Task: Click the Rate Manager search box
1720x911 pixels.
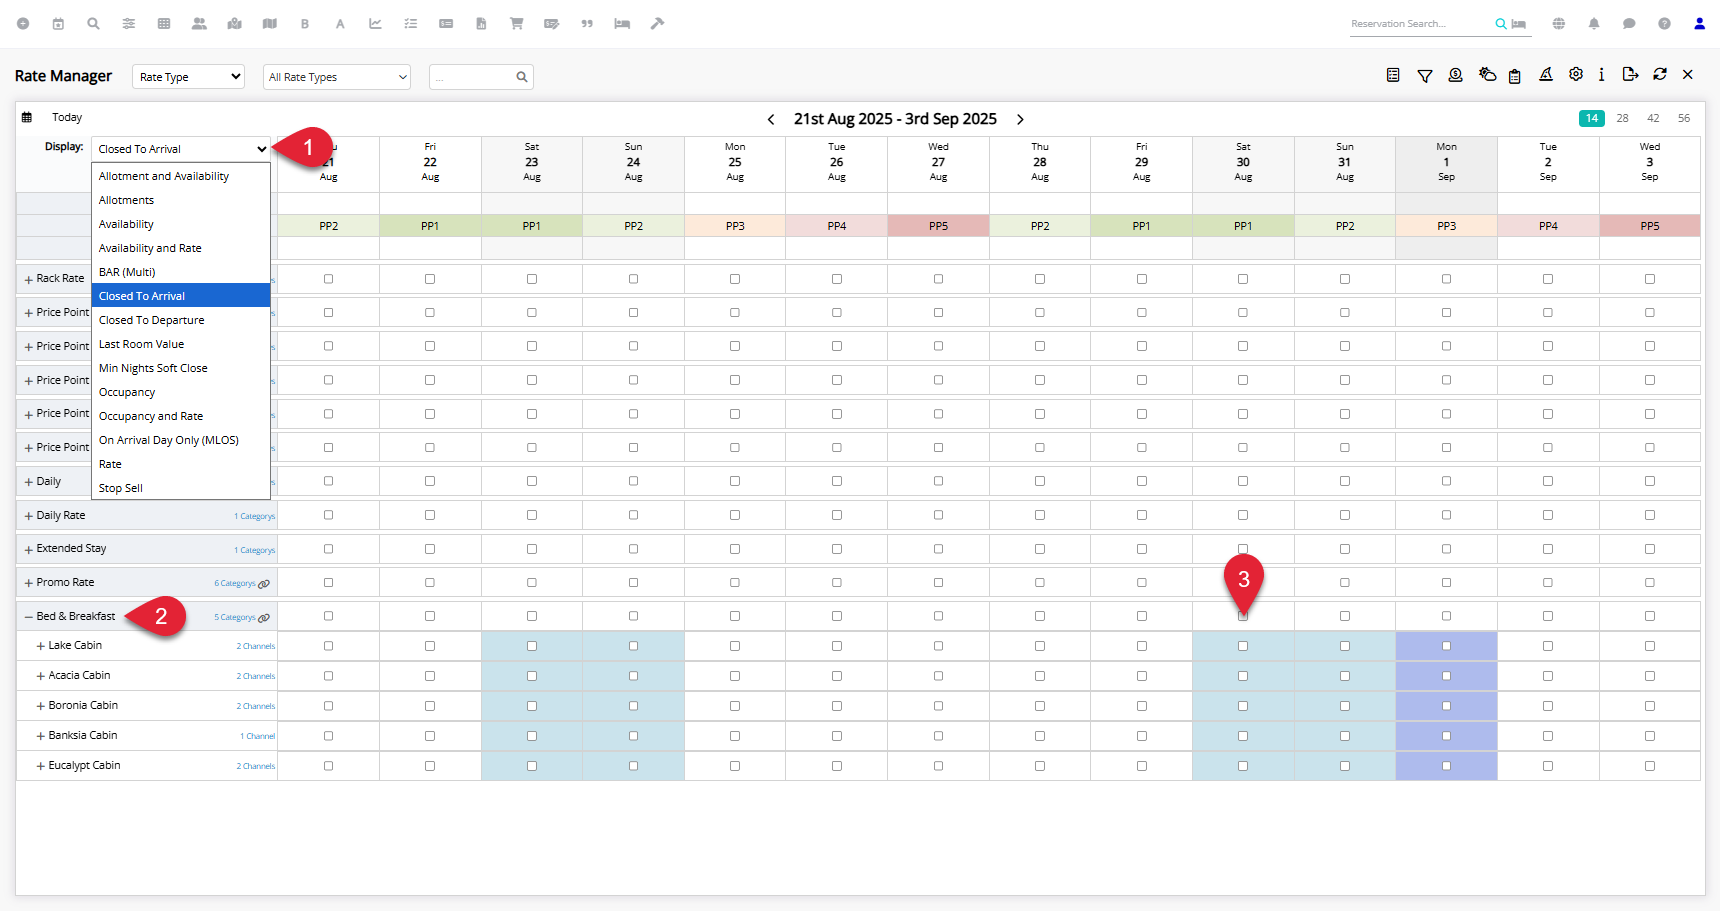Action: (x=481, y=77)
